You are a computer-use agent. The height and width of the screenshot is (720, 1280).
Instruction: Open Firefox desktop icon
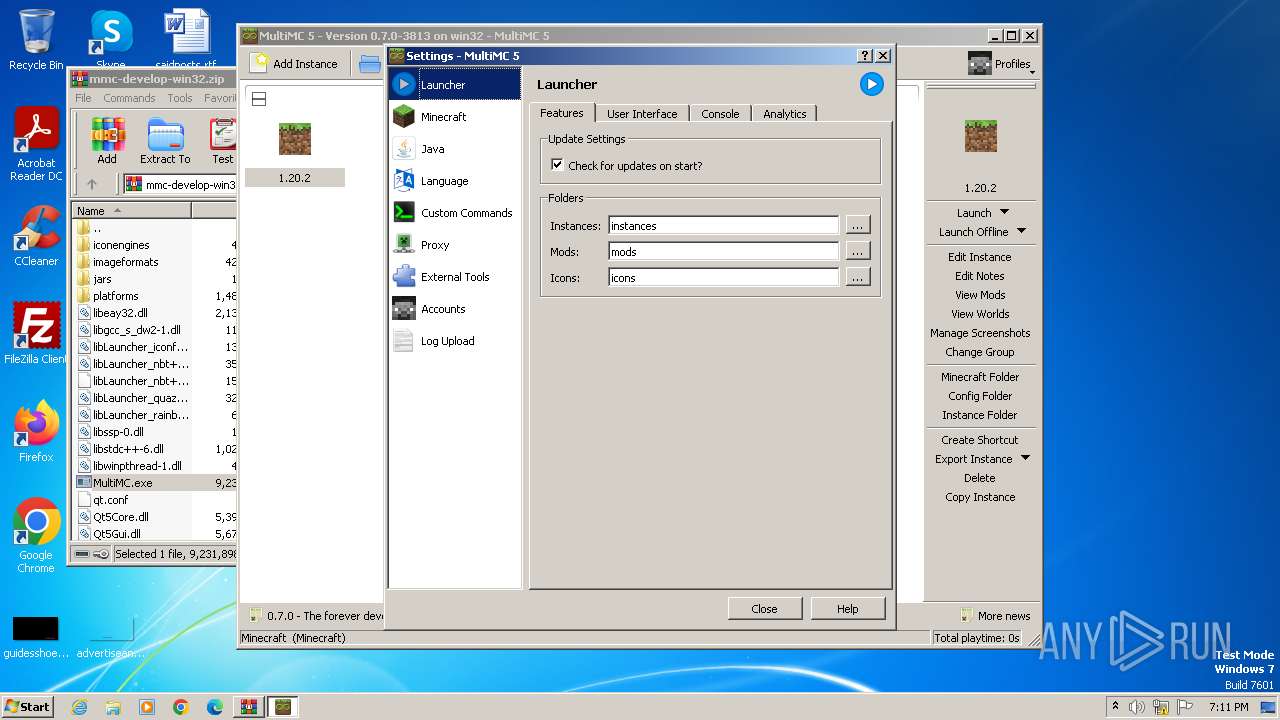(x=37, y=431)
